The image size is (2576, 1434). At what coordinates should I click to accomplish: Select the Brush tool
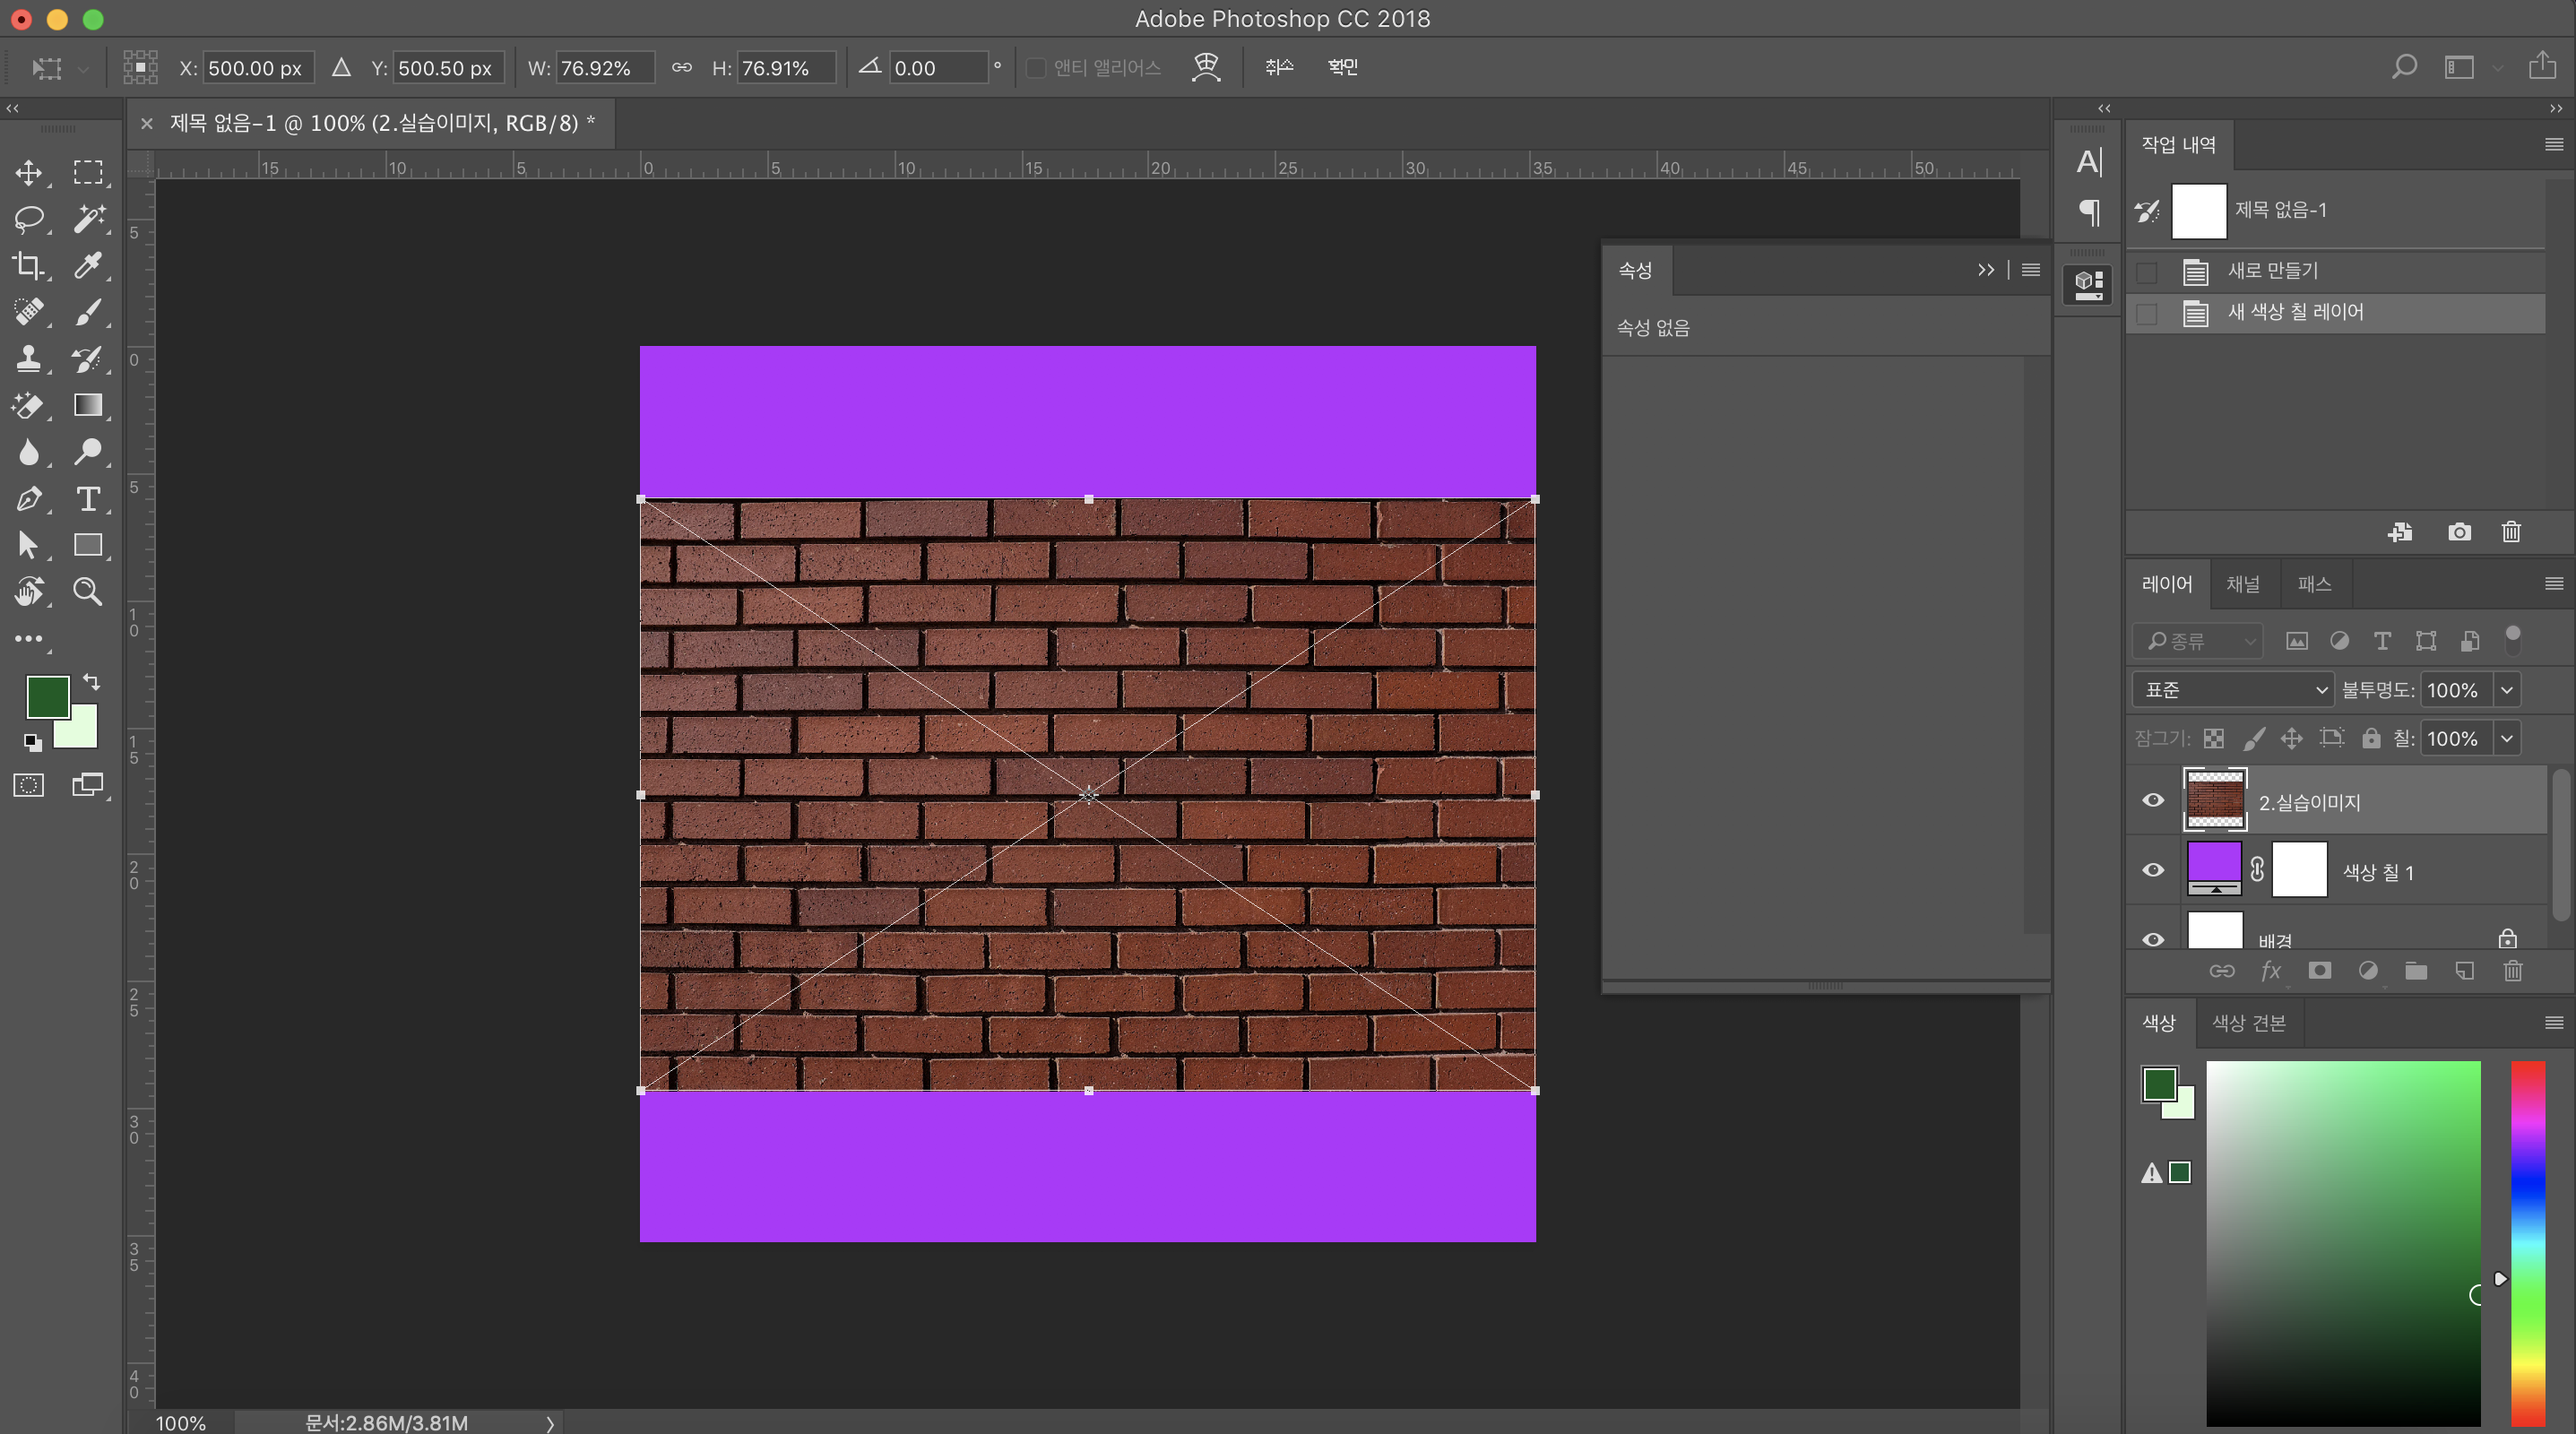88,312
